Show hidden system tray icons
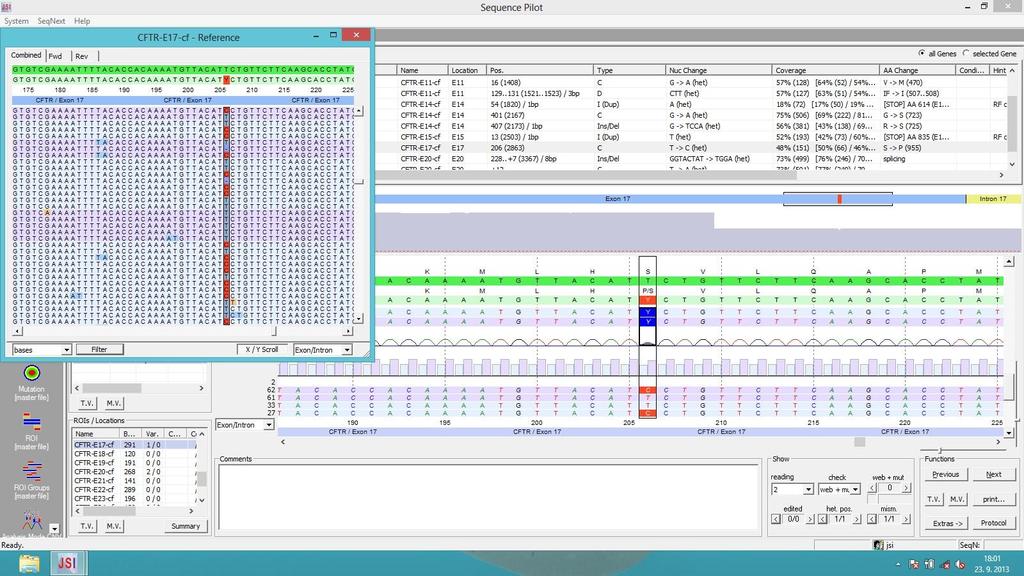Image resolution: width=1024 pixels, height=576 pixels. pyautogui.click(x=898, y=564)
